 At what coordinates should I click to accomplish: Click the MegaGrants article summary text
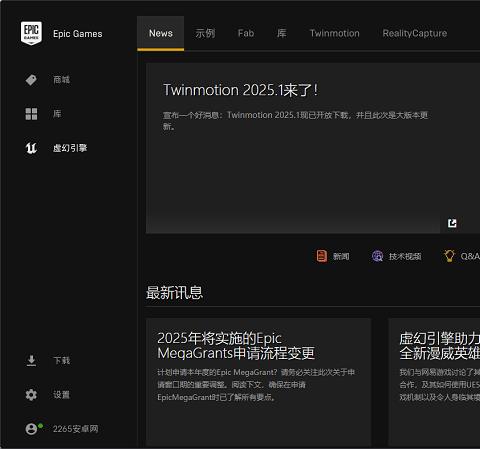point(256,385)
